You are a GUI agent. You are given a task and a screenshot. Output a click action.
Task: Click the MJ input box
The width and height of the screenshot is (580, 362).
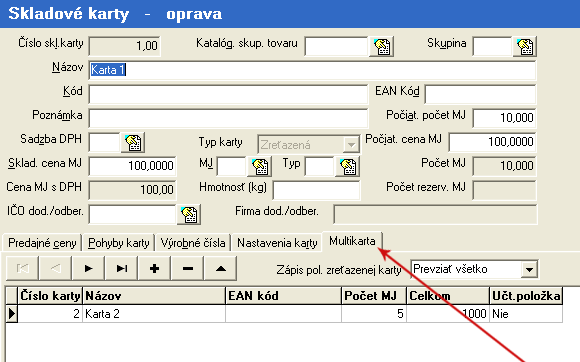(x=232, y=166)
